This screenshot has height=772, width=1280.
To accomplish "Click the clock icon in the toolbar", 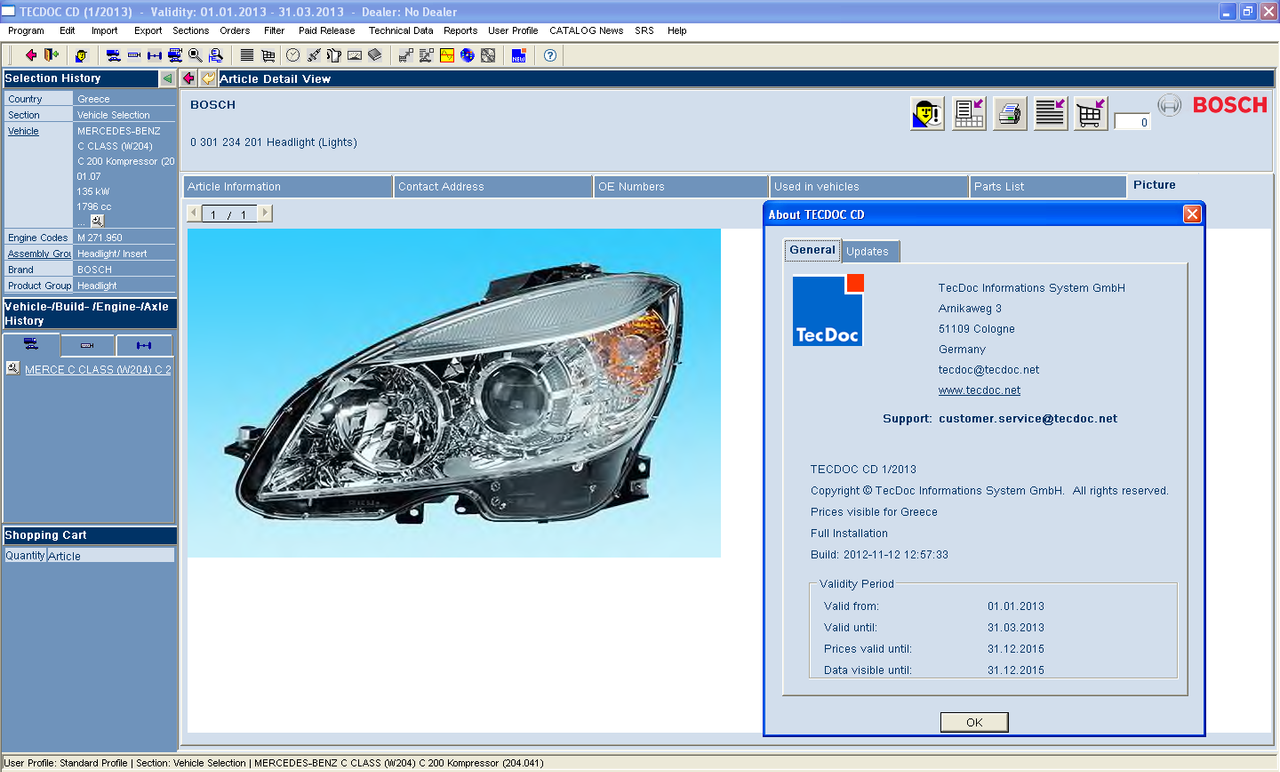I will [293, 55].
